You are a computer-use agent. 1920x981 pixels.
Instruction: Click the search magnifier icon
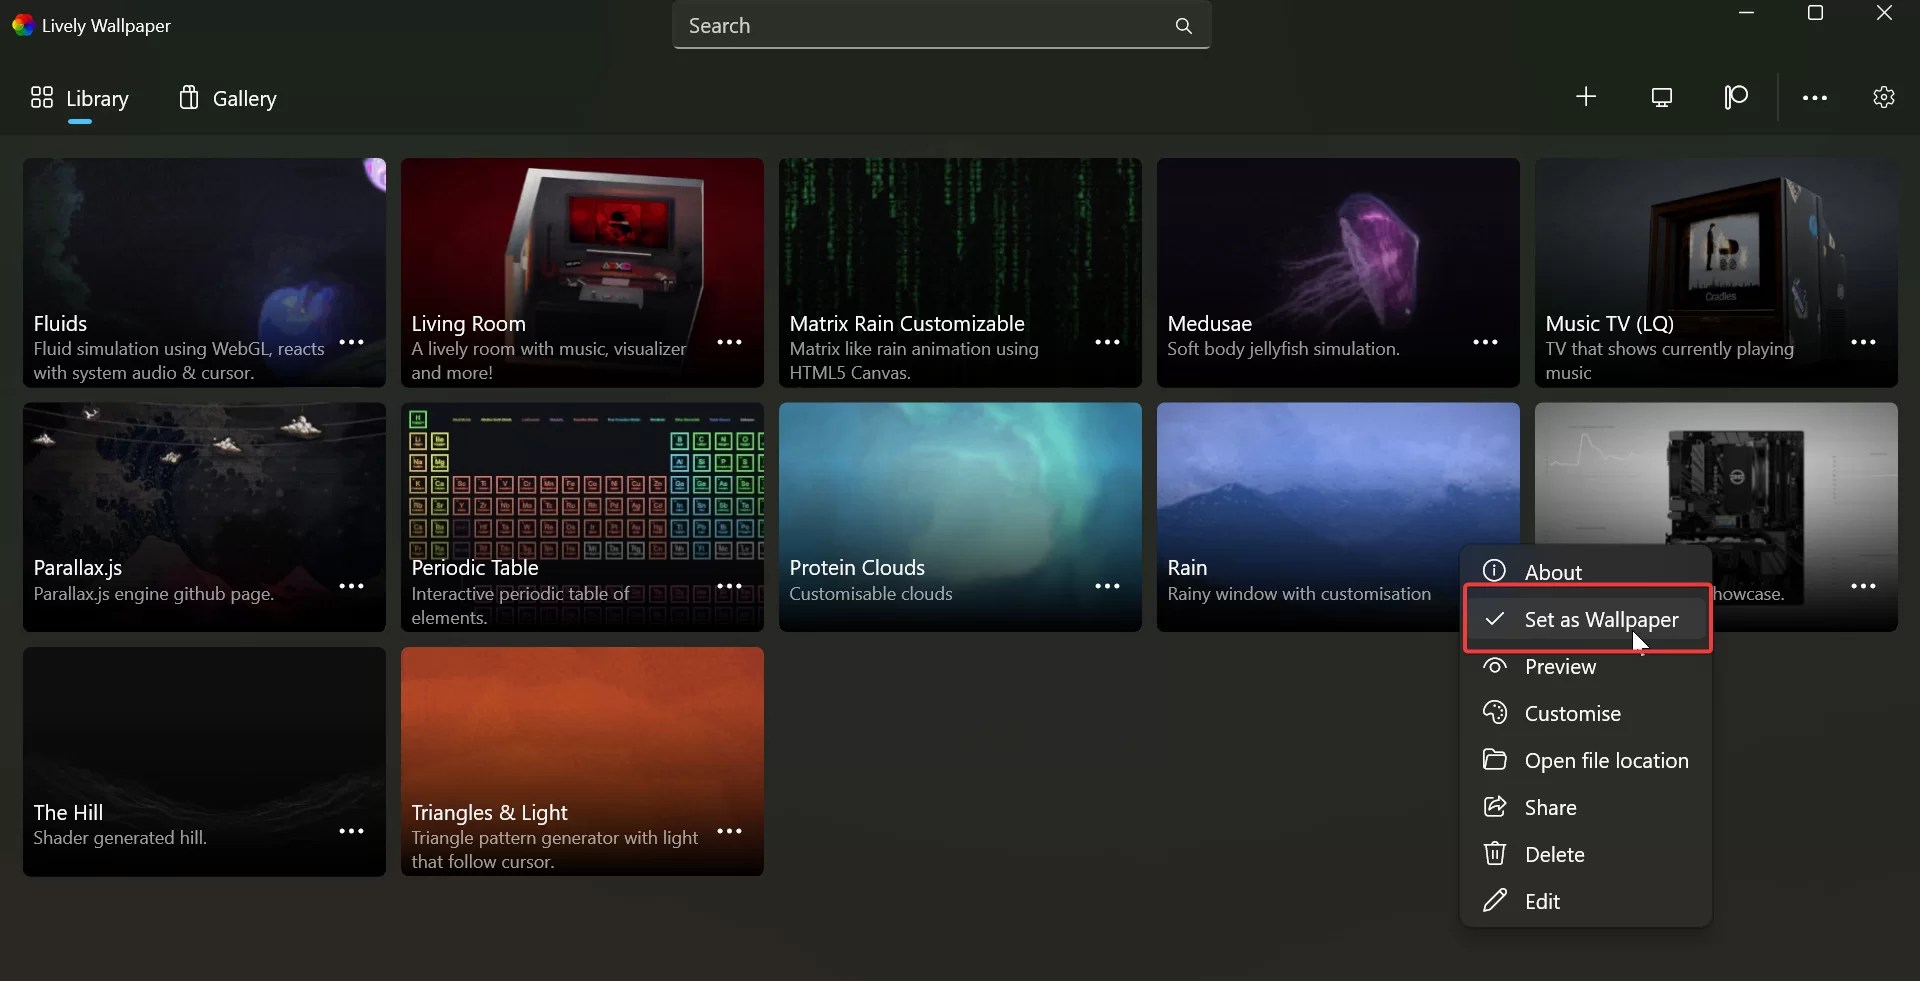1184,26
